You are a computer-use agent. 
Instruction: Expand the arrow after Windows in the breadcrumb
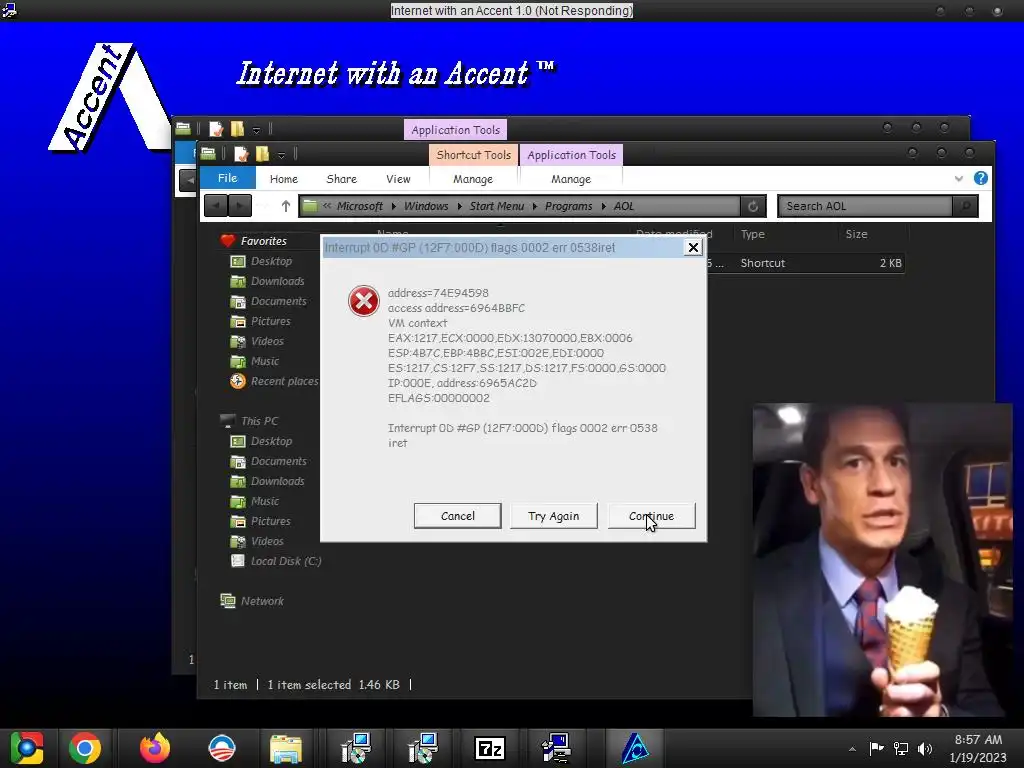[459, 206]
